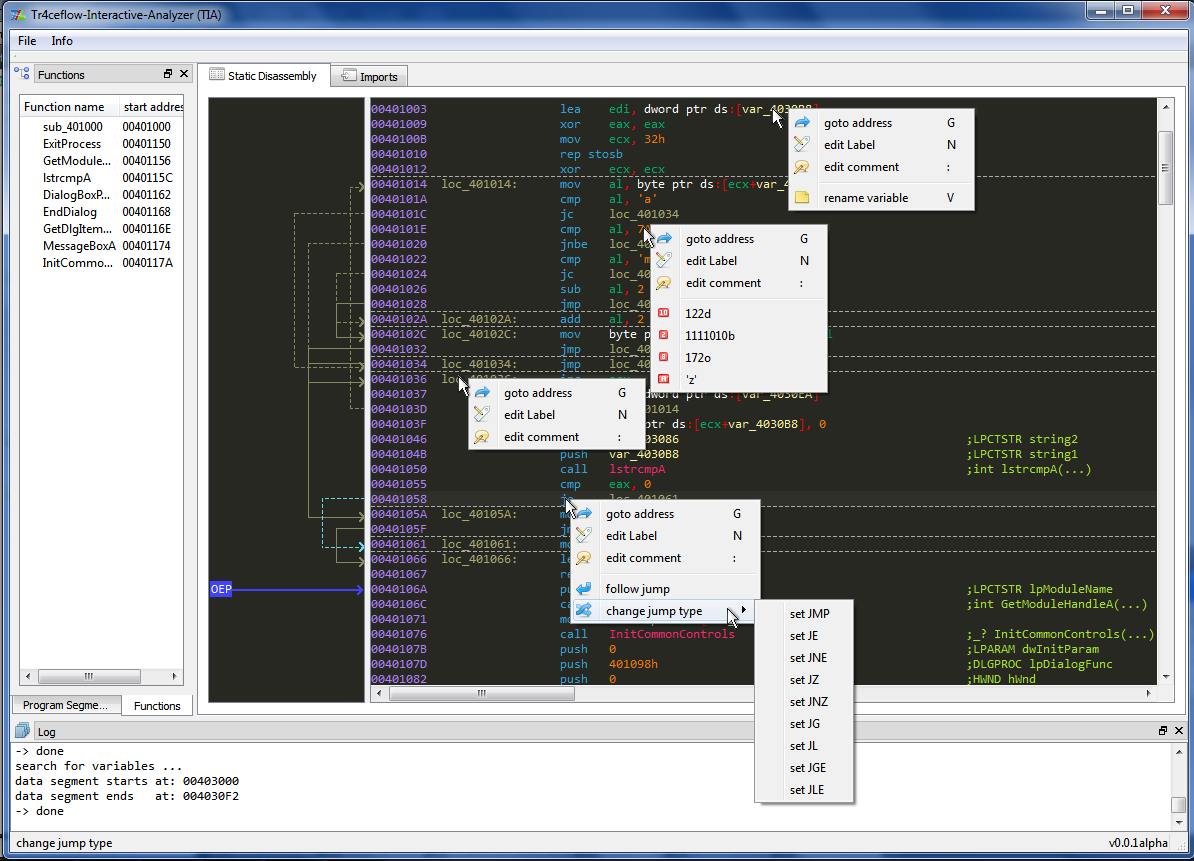Close the Functions panel

click(184, 74)
